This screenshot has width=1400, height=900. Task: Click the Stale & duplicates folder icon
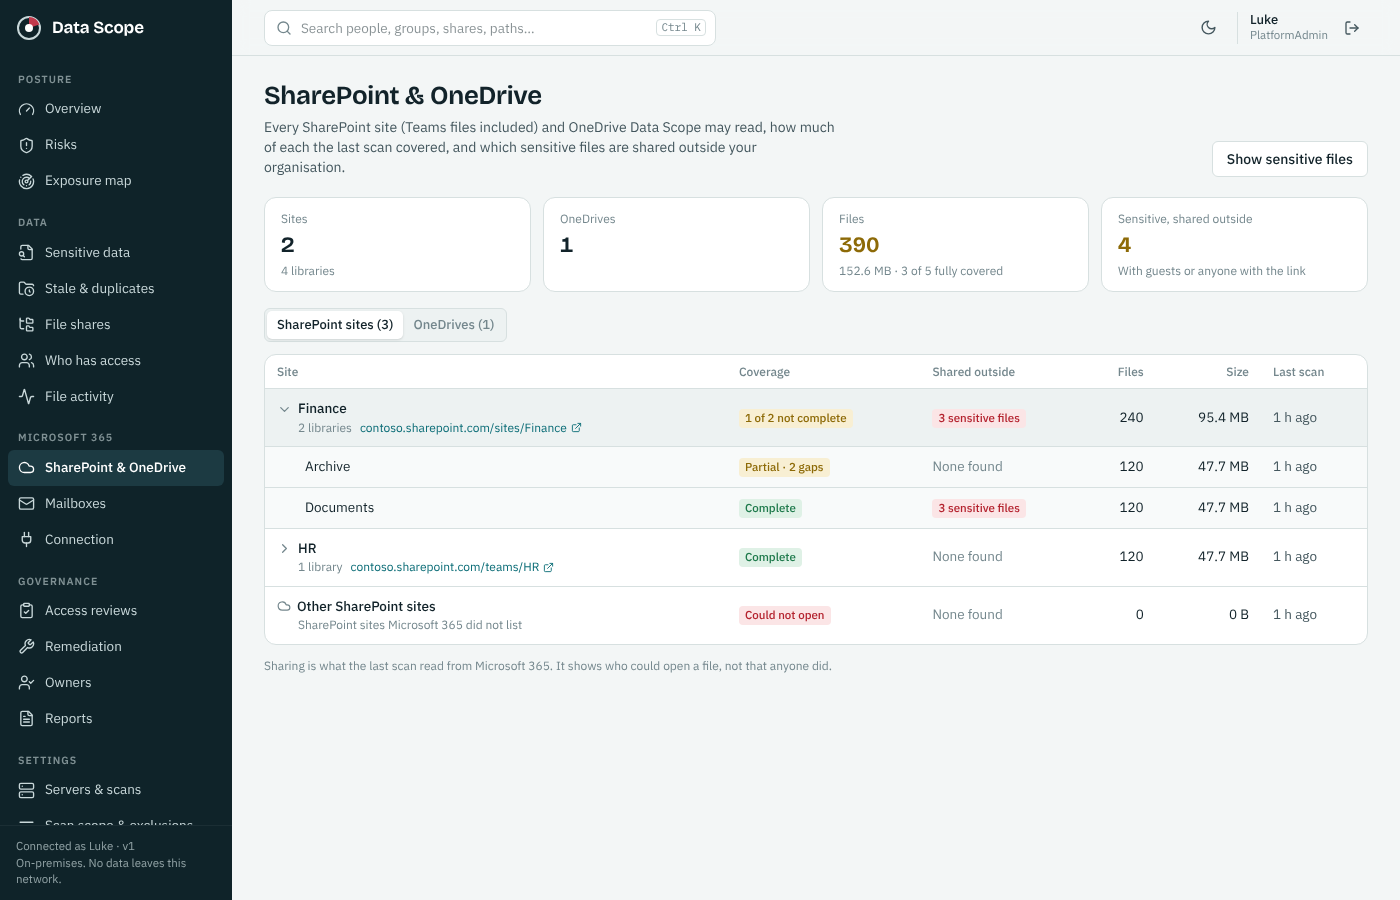(x=27, y=289)
